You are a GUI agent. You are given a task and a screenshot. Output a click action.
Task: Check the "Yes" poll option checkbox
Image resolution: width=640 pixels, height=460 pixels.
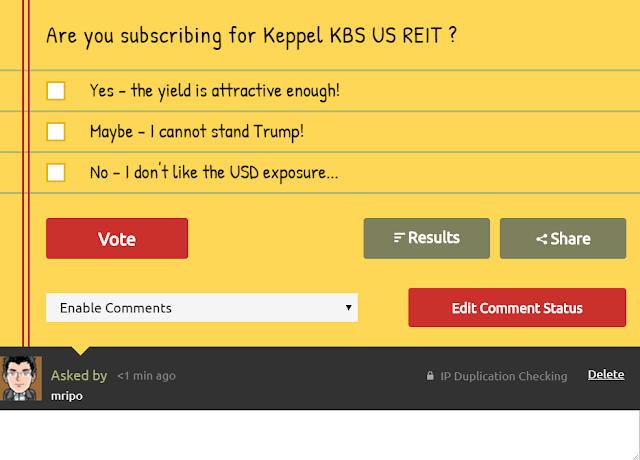(56, 91)
